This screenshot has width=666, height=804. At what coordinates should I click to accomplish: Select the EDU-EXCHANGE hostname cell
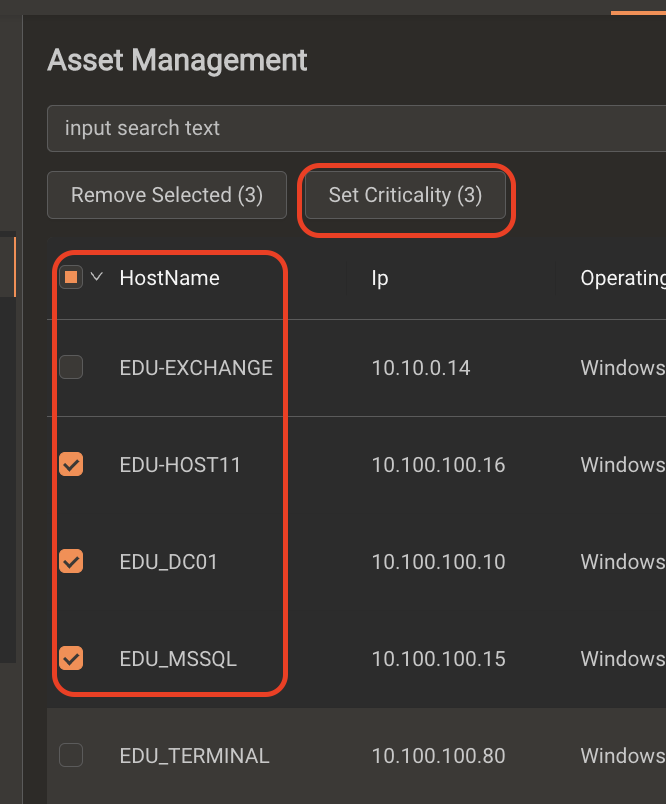coord(196,368)
